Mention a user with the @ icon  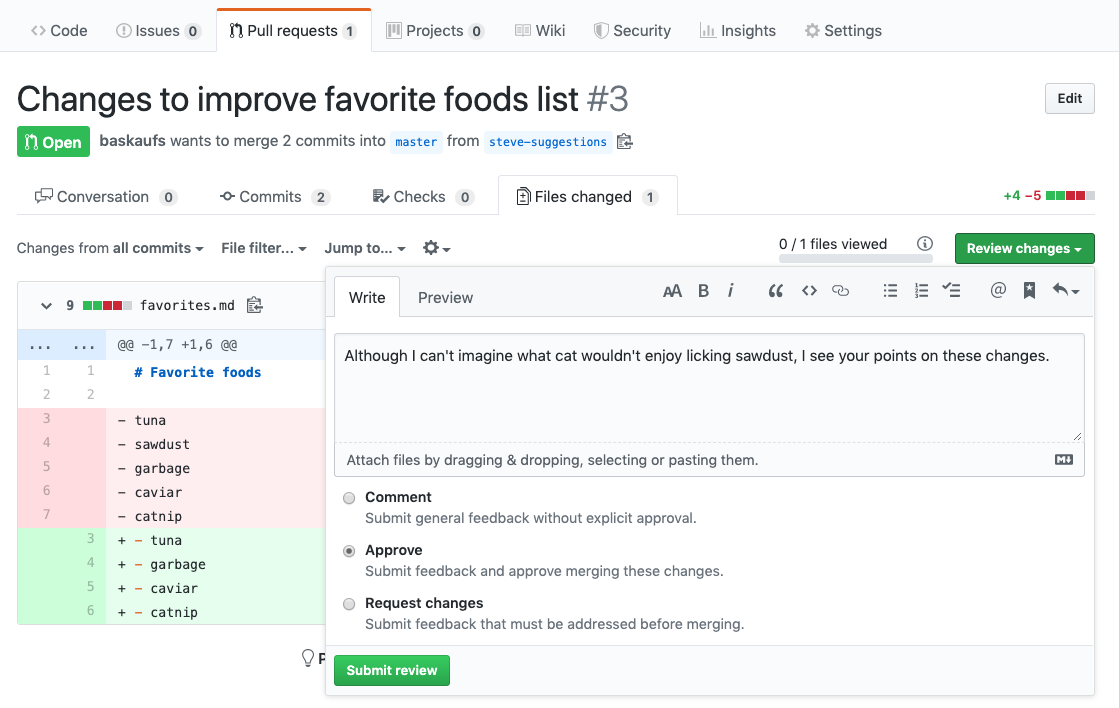tap(998, 290)
